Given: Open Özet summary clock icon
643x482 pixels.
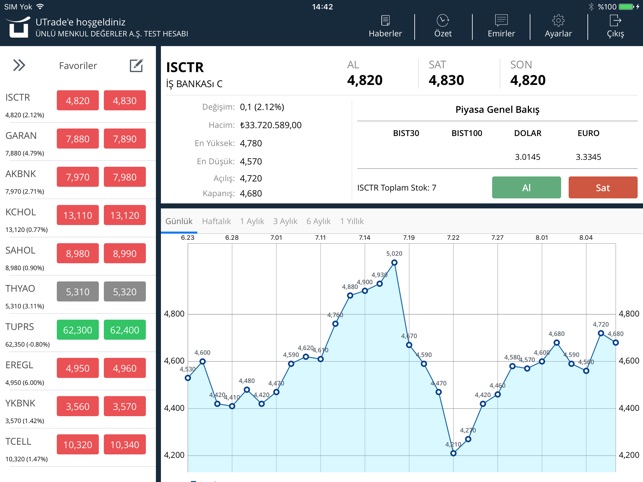Looking at the screenshot, I should pyautogui.click(x=442, y=20).
